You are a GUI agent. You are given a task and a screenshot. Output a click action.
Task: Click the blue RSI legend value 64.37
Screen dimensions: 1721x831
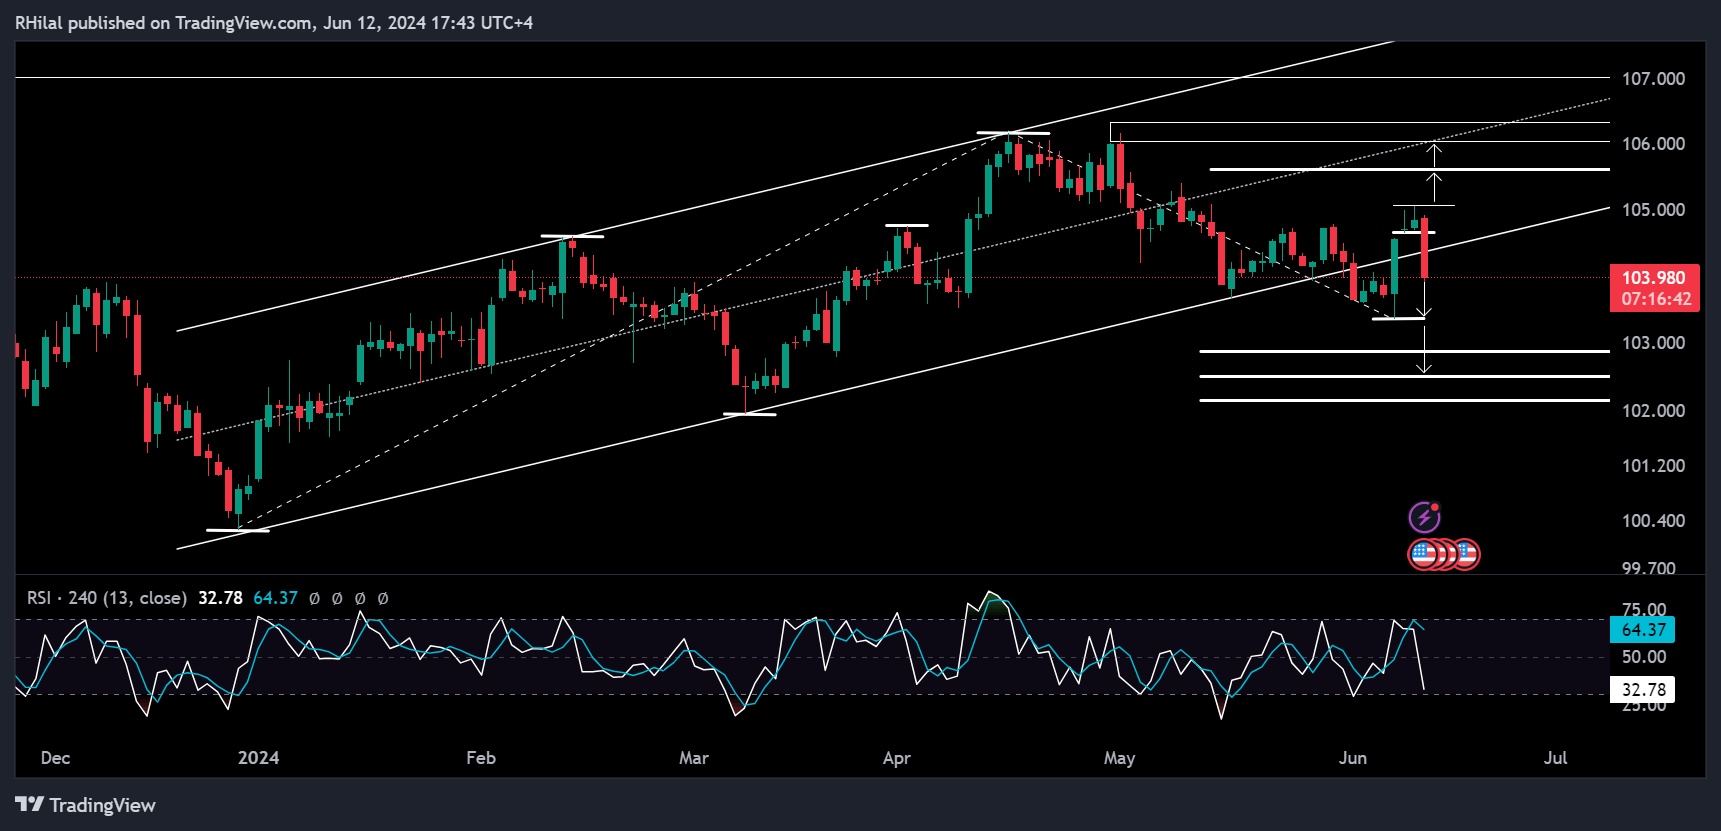point(275,598)
